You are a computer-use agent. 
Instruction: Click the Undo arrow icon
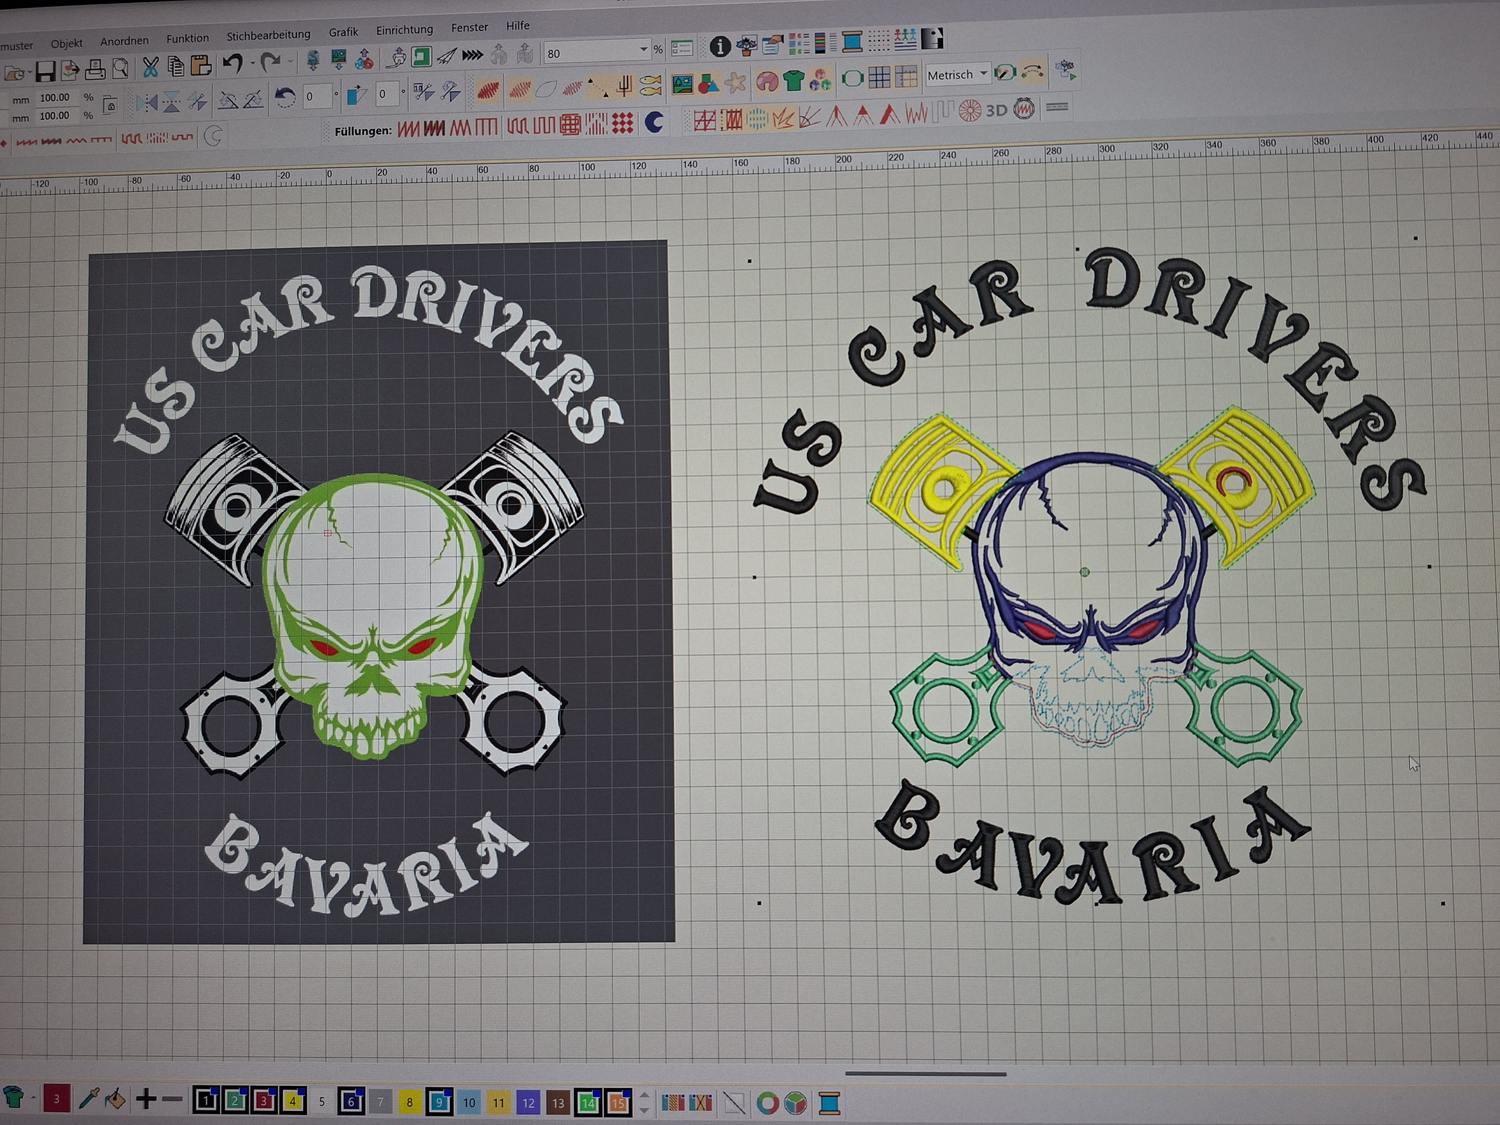232,65
